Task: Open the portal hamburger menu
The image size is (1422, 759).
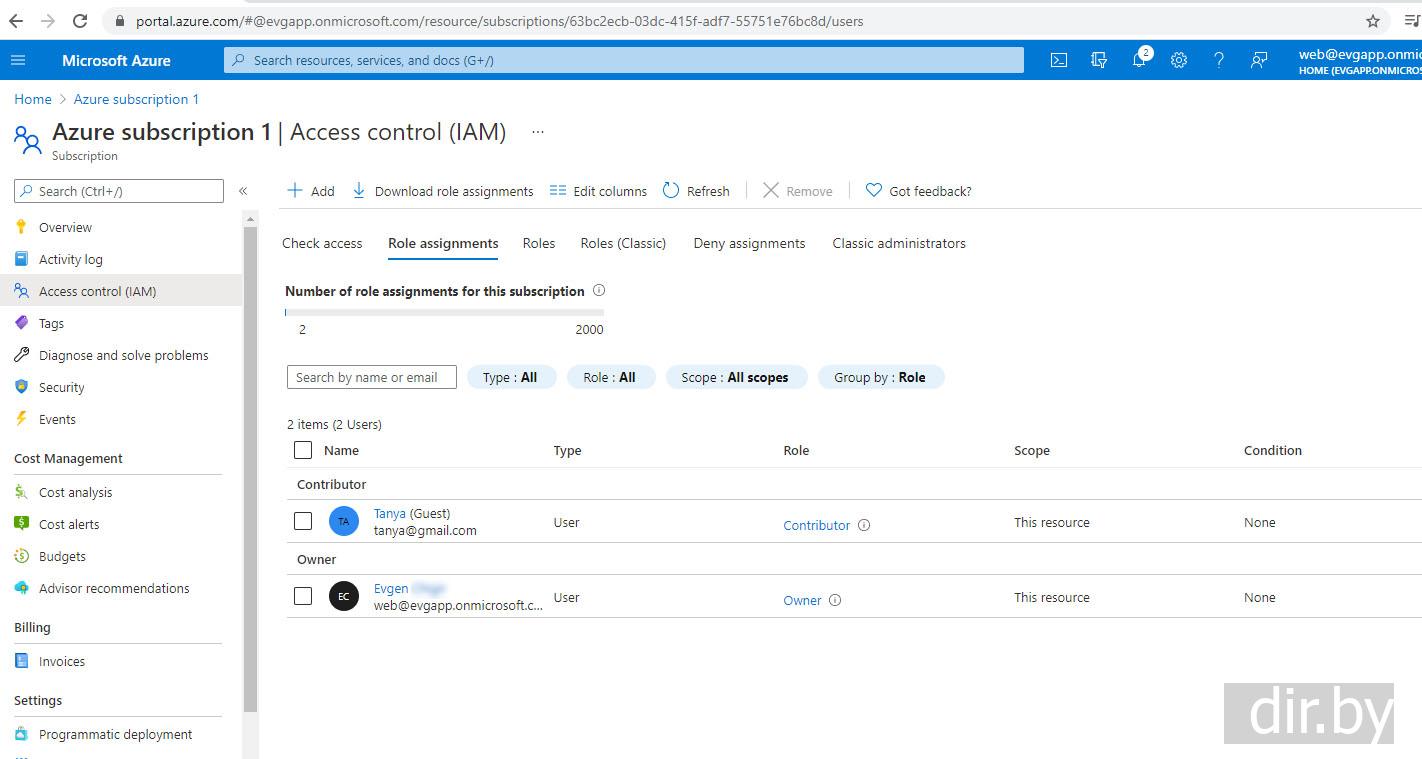Action: coord(18,60)
